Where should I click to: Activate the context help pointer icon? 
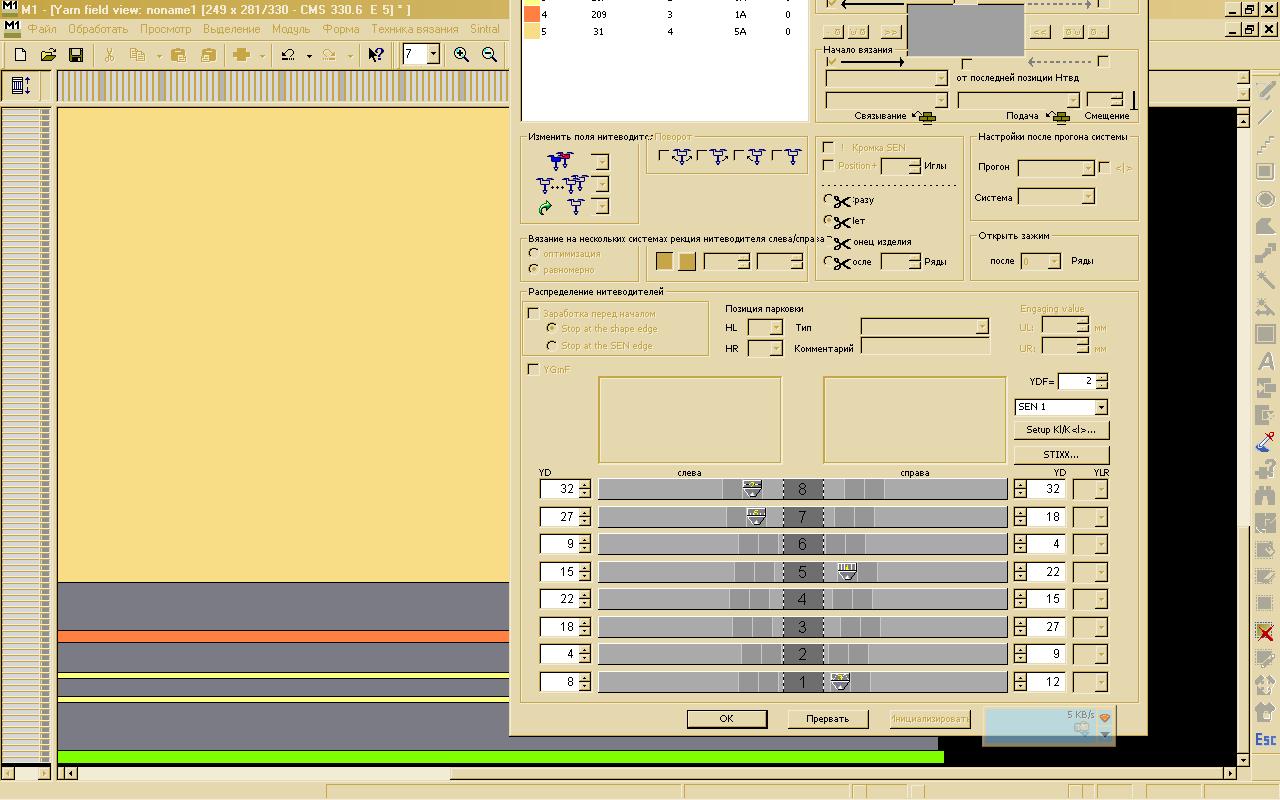376,55
